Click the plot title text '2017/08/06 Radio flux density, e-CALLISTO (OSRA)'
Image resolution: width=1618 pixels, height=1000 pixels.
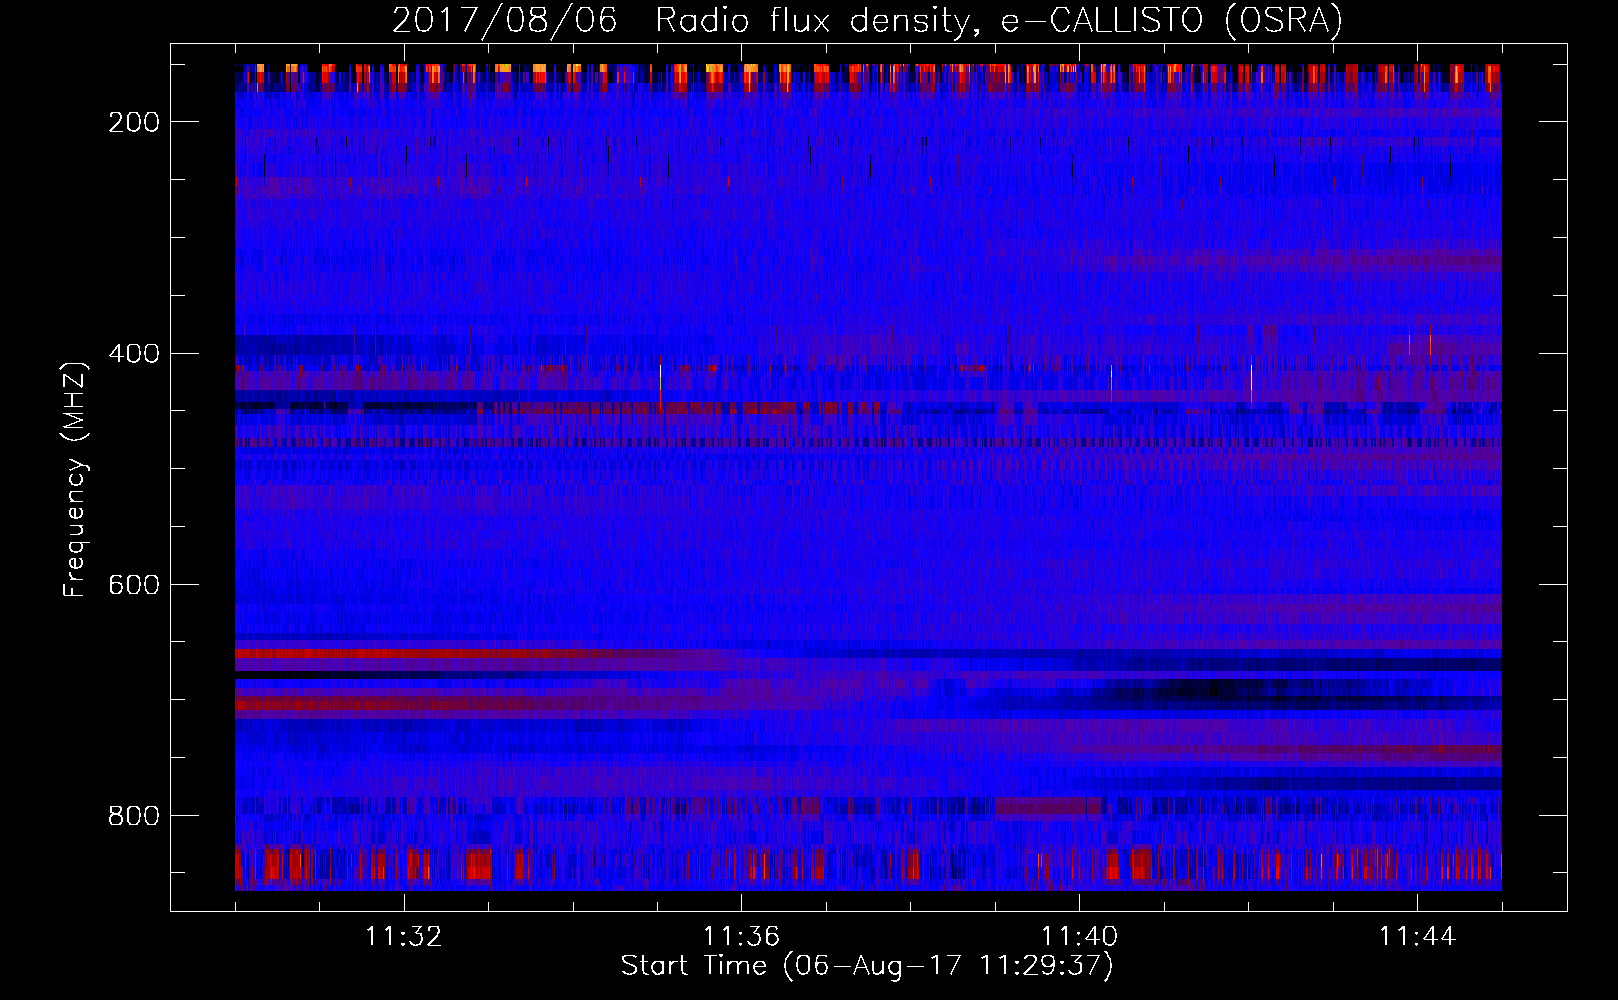867,21
